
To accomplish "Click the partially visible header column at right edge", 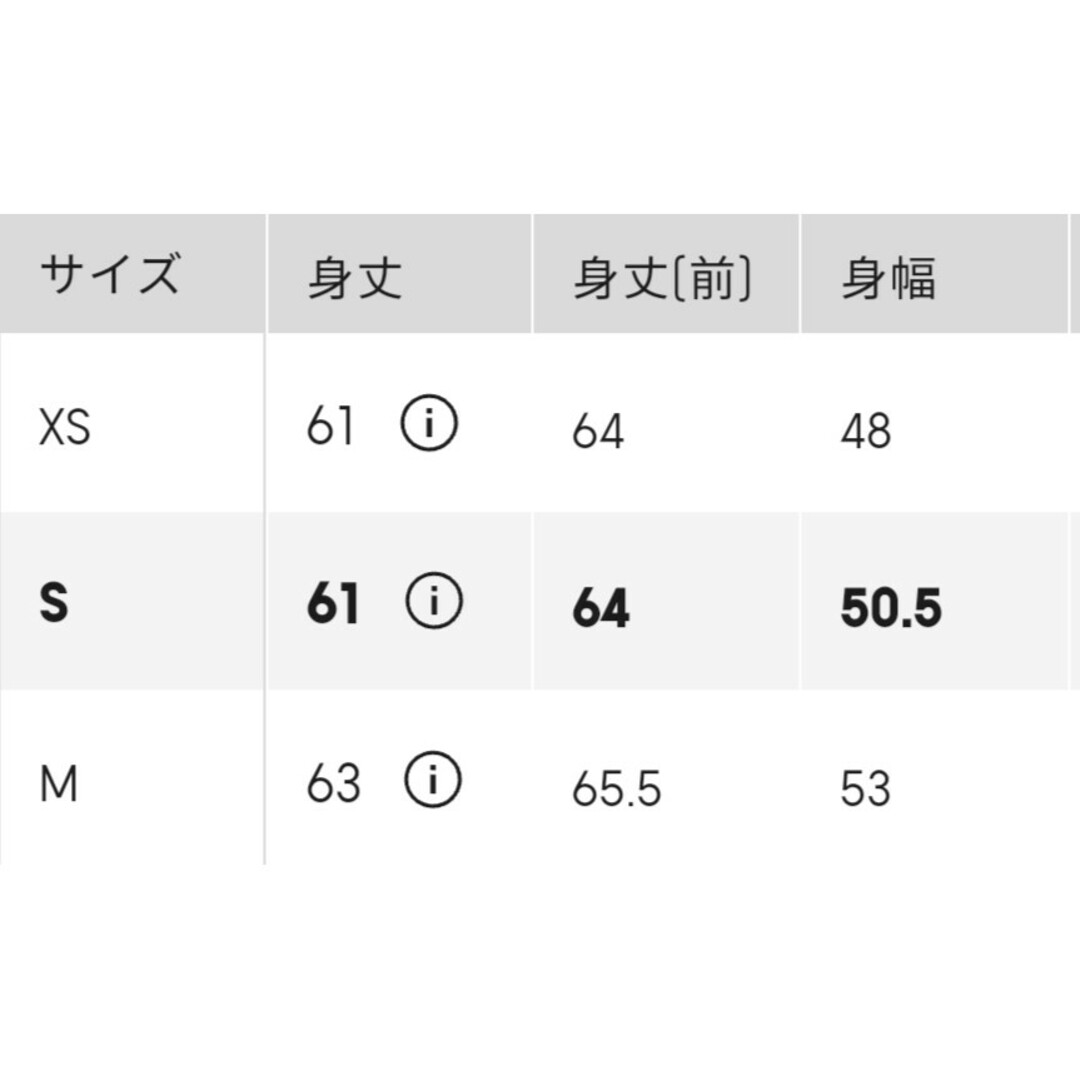I will [x=1074, y=274].
